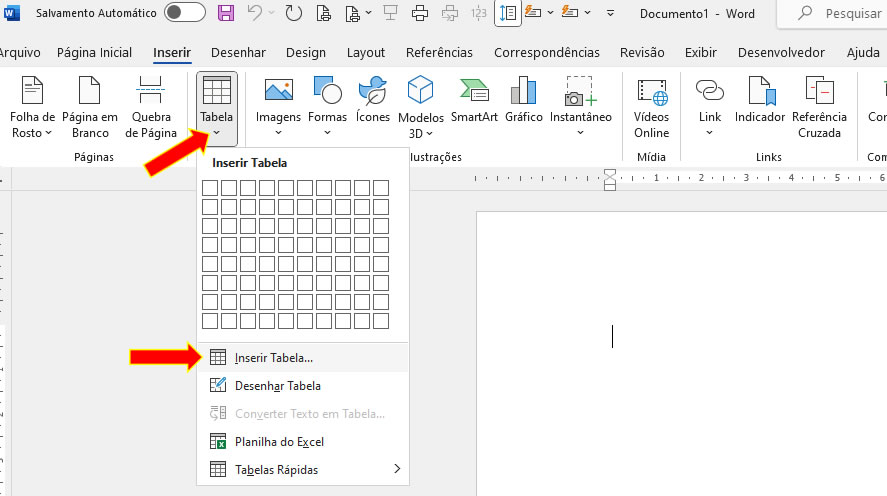Click the Link button
887x496 pixels.
(709, 107)
